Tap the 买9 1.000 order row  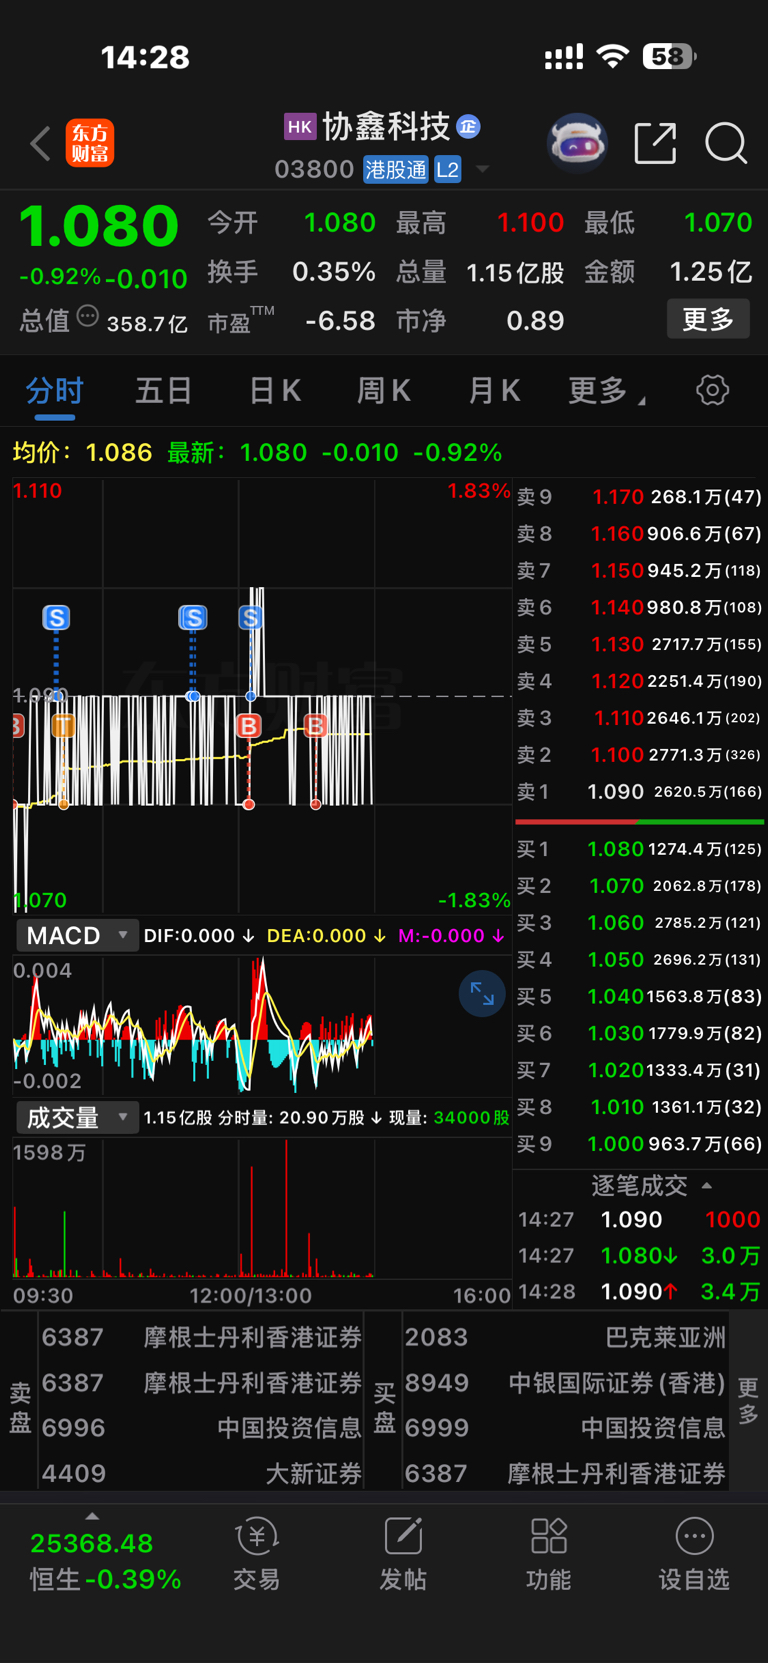pos(639,1144)
